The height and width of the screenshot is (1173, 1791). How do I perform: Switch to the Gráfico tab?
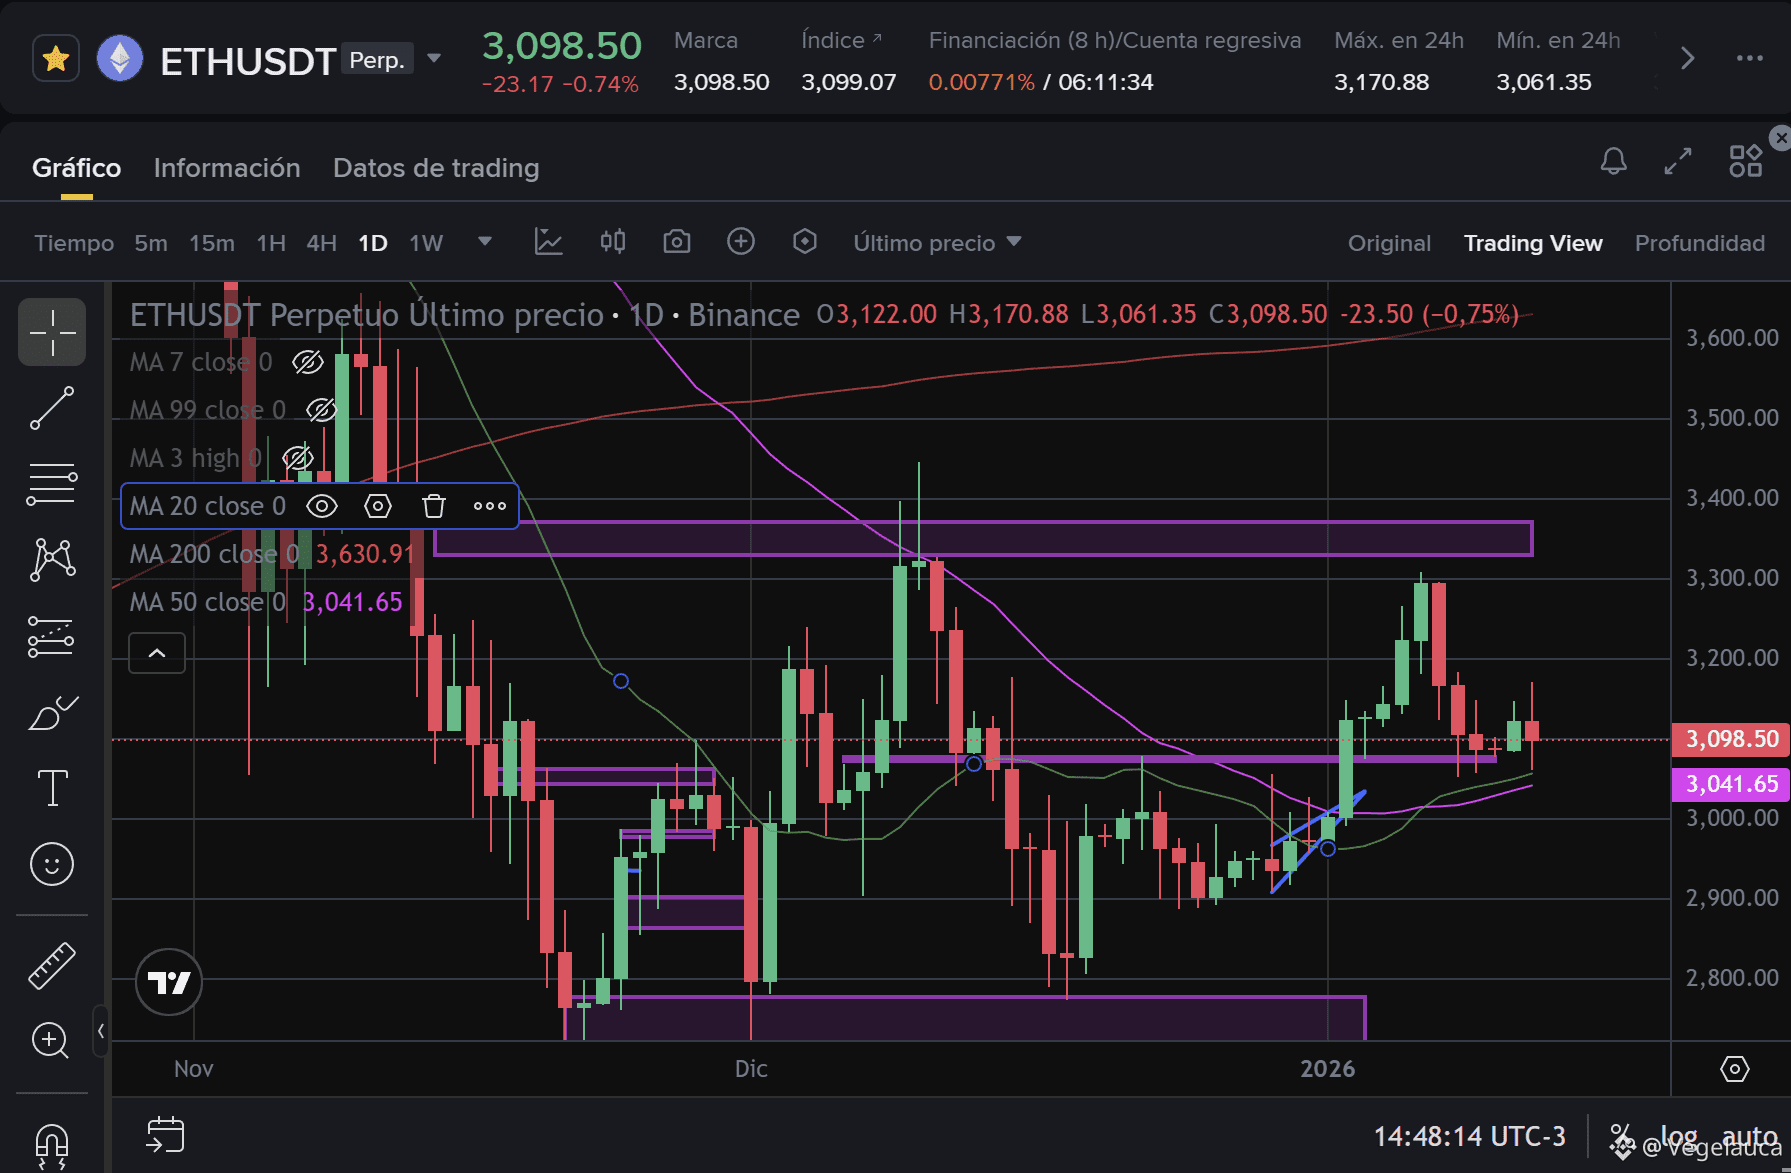77,168
